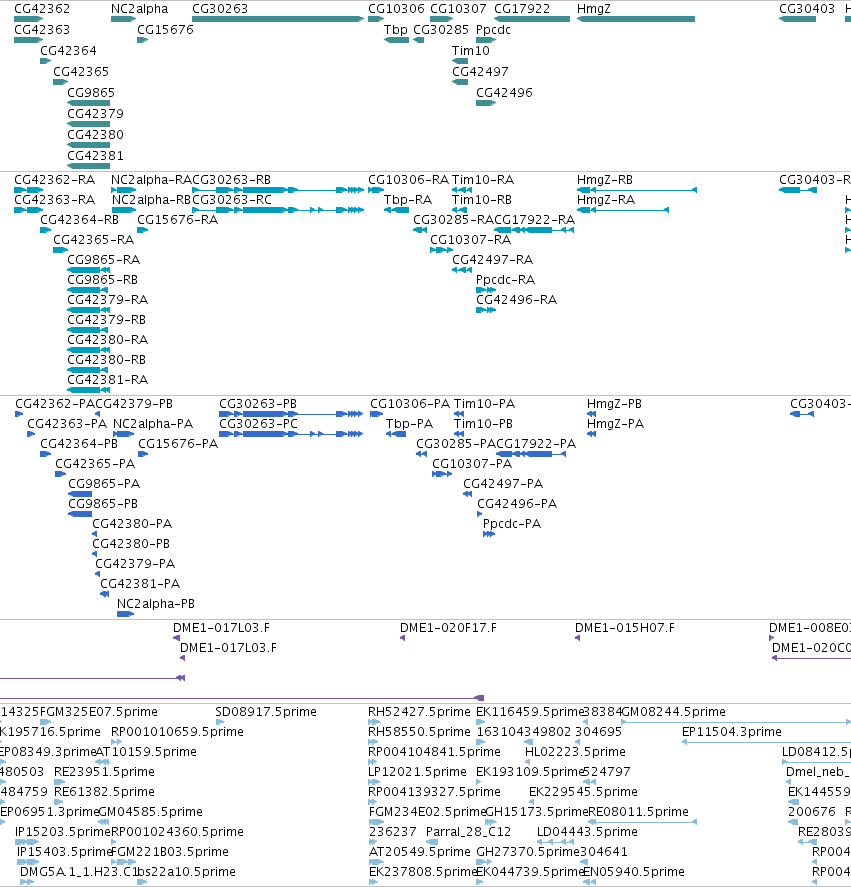The height and width of the screenshot is (887, 851).
Task: Select the HmgZ-RB transcript intron line
Action: [x=645, y=190]
